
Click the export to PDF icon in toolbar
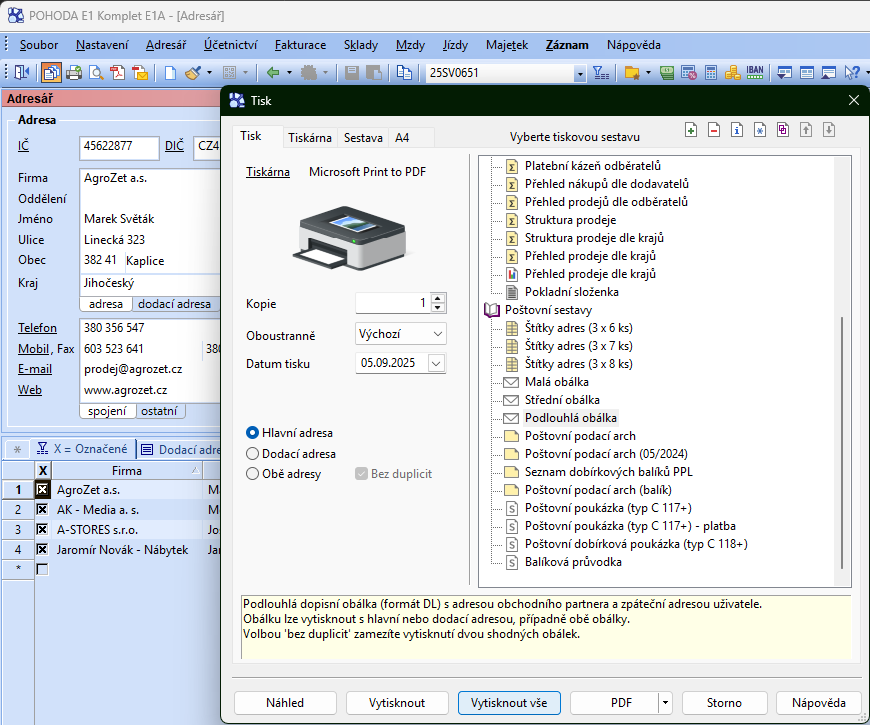point(118,73)
